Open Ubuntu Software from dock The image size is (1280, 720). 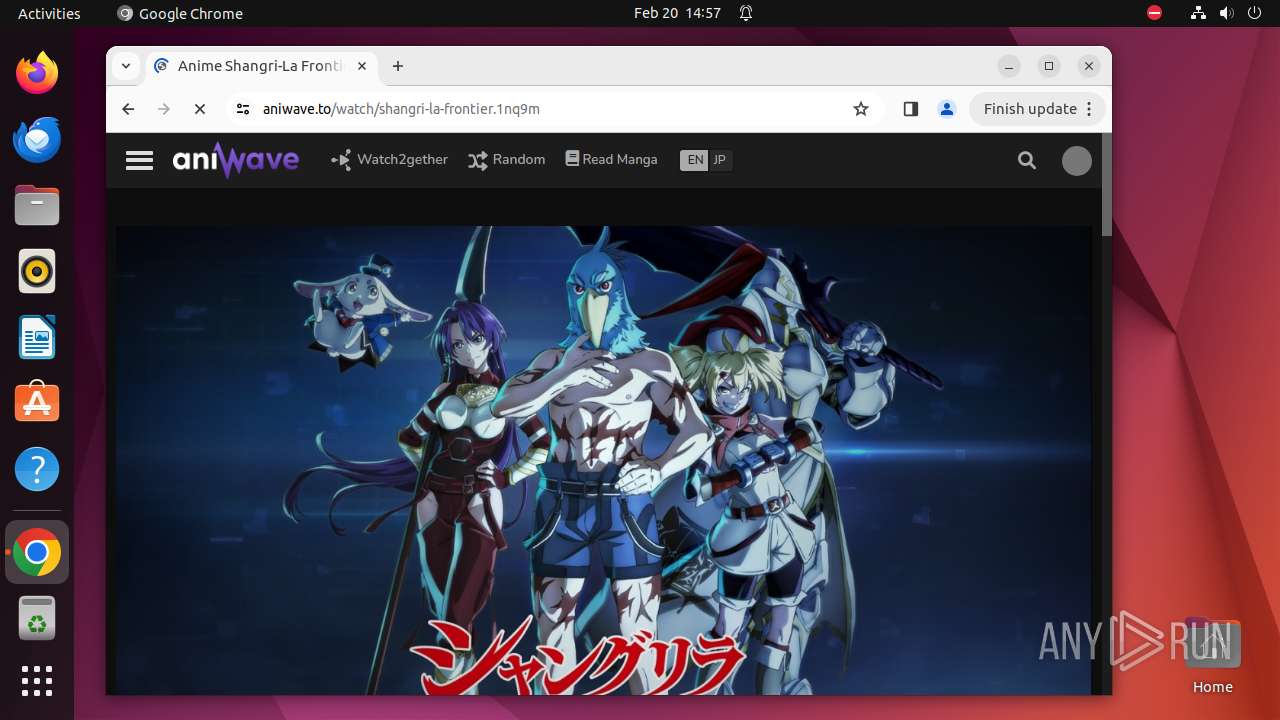37,403
